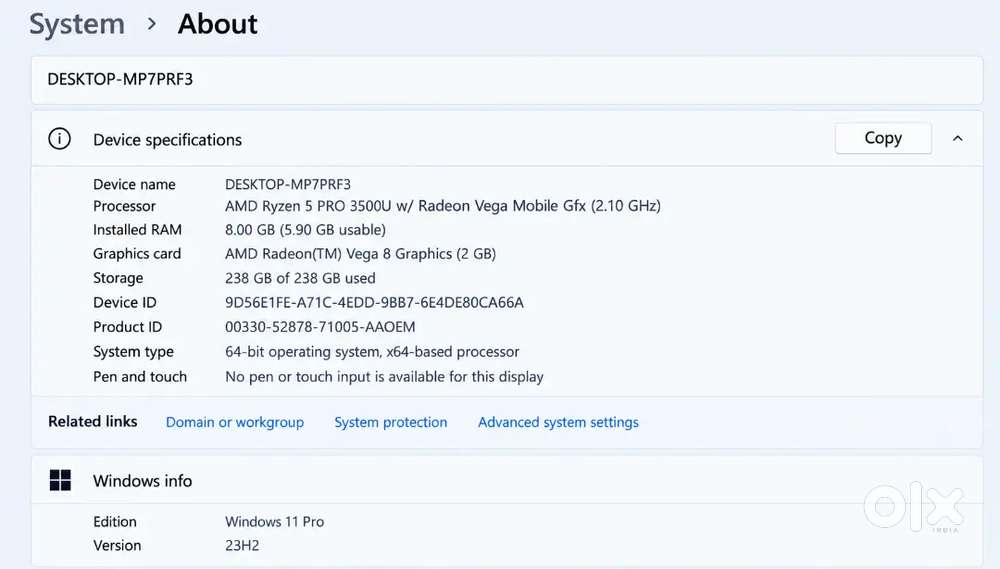This screenshot has height=569, width=1000.
Task: Click the breadcrumb separator chevron
Action: 151,24
